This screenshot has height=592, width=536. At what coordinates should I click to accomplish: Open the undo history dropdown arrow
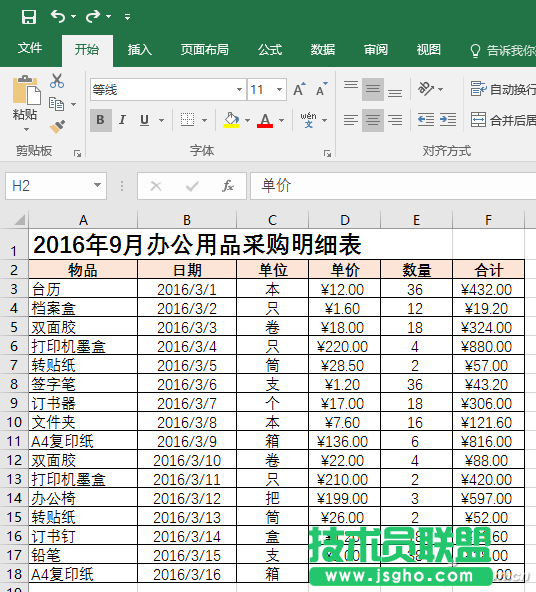click(x=73, y=17)
